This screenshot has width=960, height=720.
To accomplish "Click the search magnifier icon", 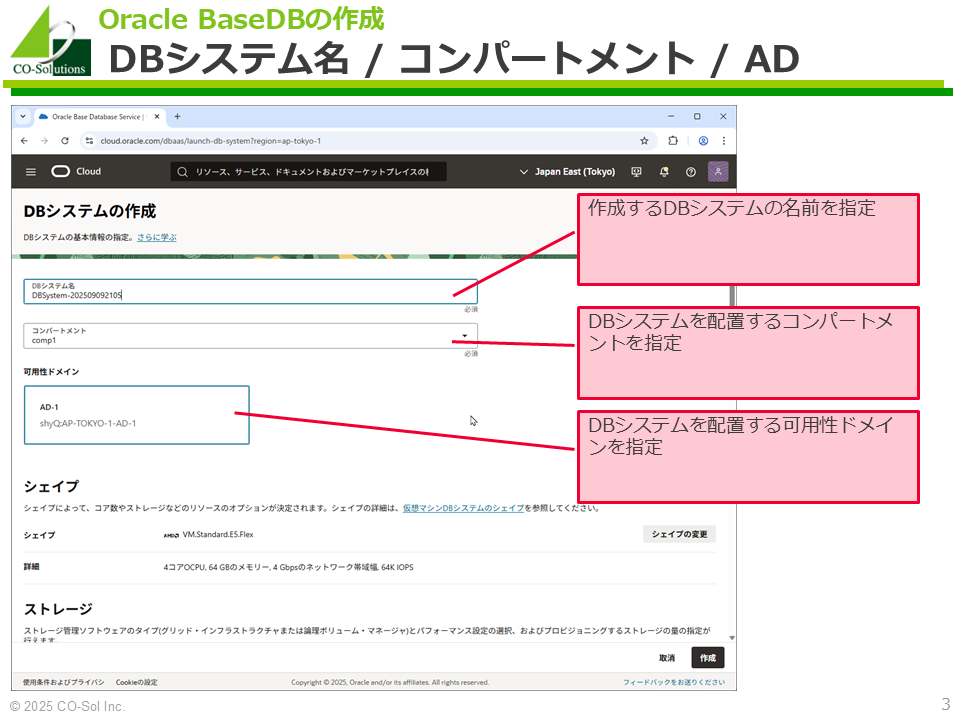I will pyautogui.click(x=182, y=172).
